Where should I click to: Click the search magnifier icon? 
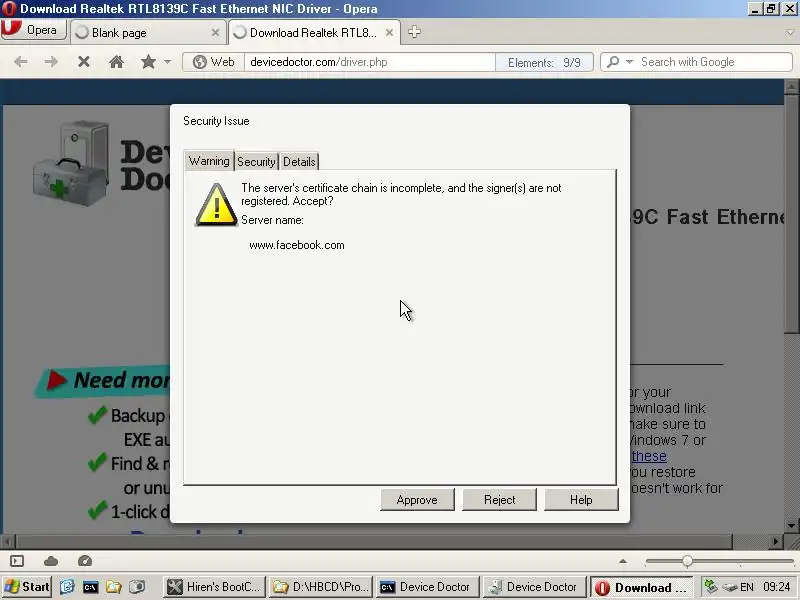click(x=613, y=62)
